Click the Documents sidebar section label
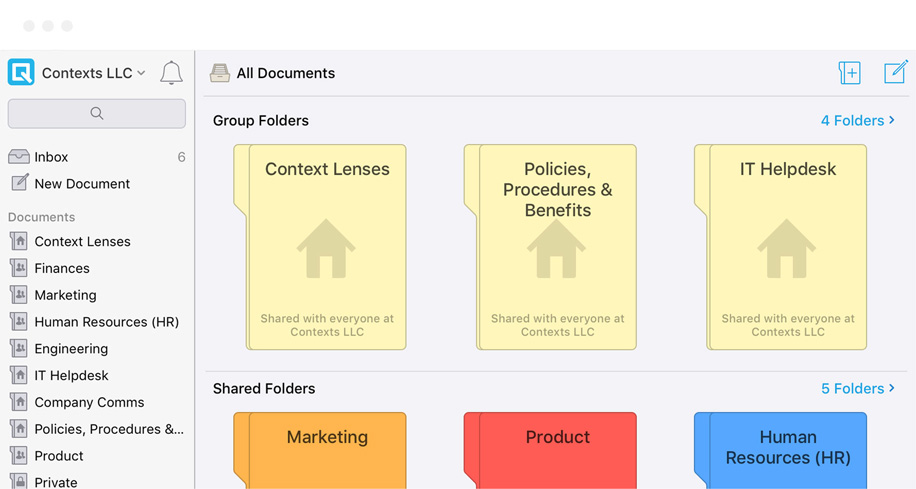This screenshot has height=489, width=916. click(41, 217)
